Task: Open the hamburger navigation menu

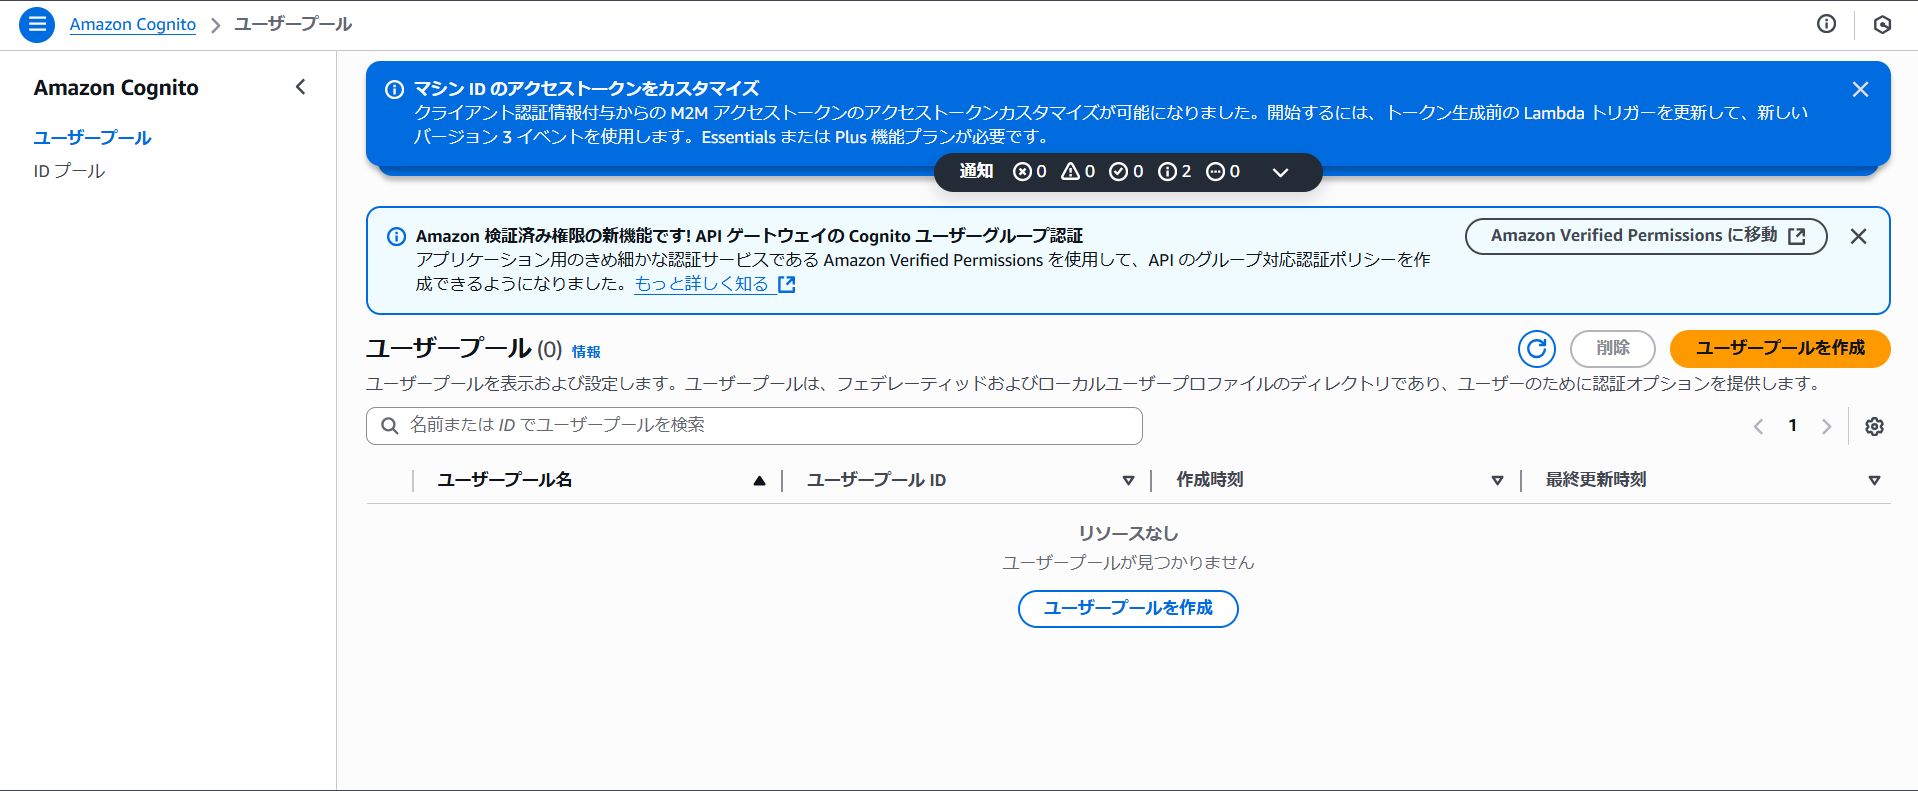Action: tap(37, 24)
